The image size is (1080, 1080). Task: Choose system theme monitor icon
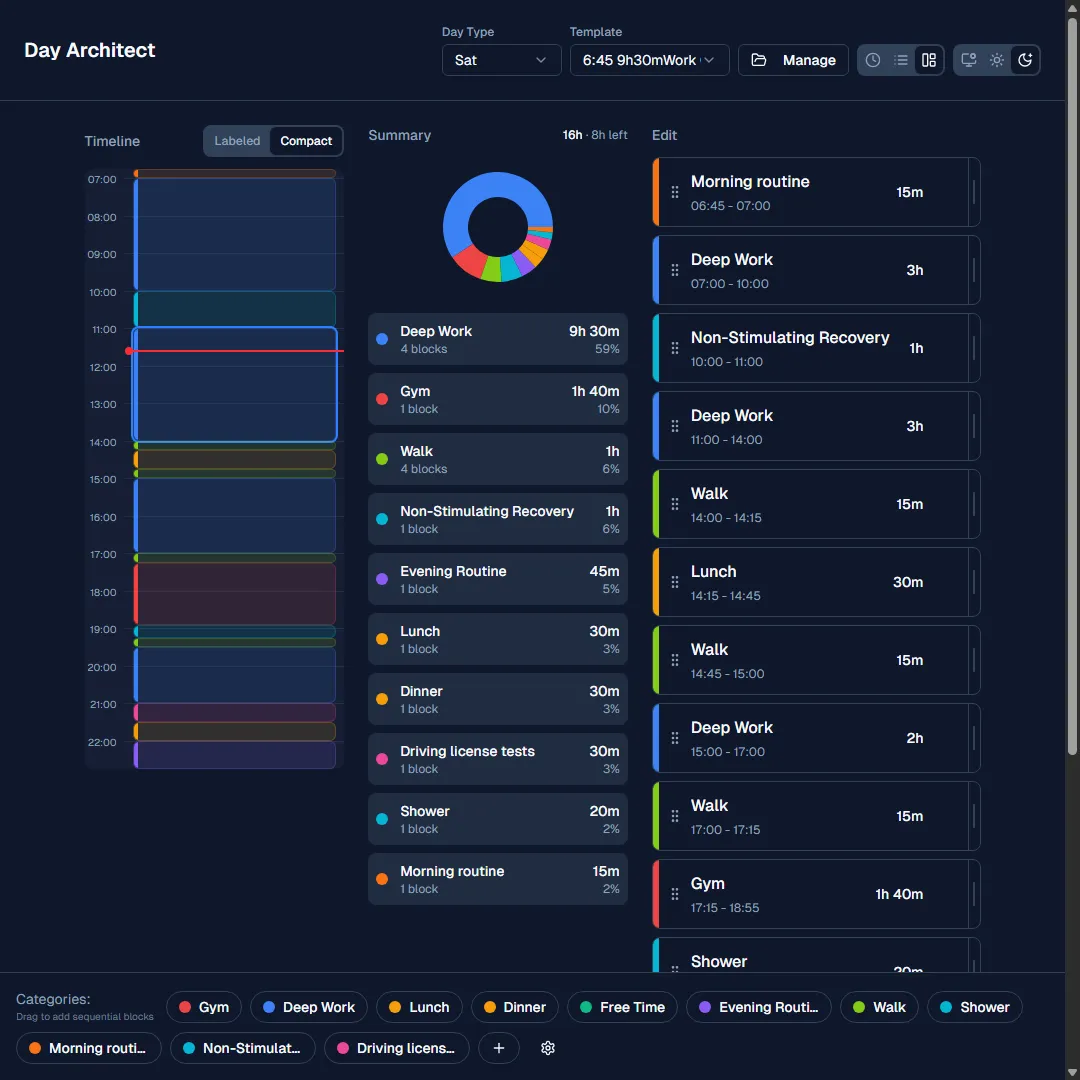point(968,60)
